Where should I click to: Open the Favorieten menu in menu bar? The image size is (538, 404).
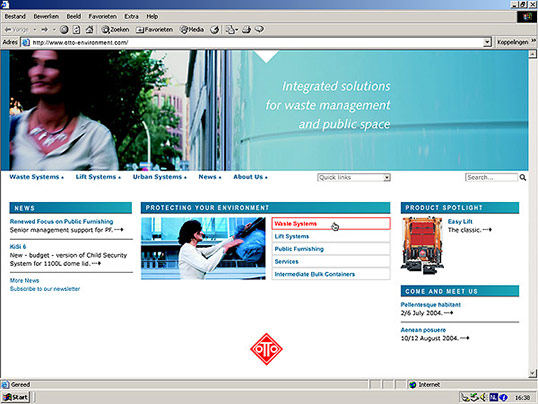pyautogui.click(x=103, y=16)
